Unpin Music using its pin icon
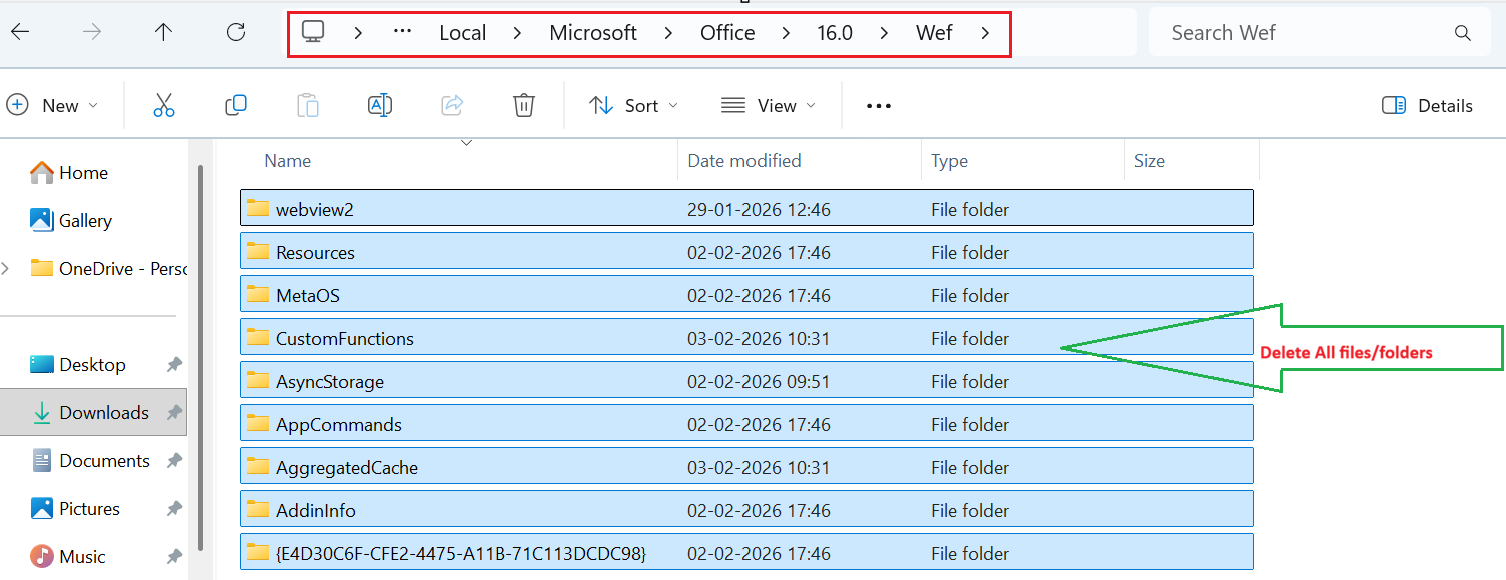The width and height of the screenshot is (1506, 580). tap(174, 557)
